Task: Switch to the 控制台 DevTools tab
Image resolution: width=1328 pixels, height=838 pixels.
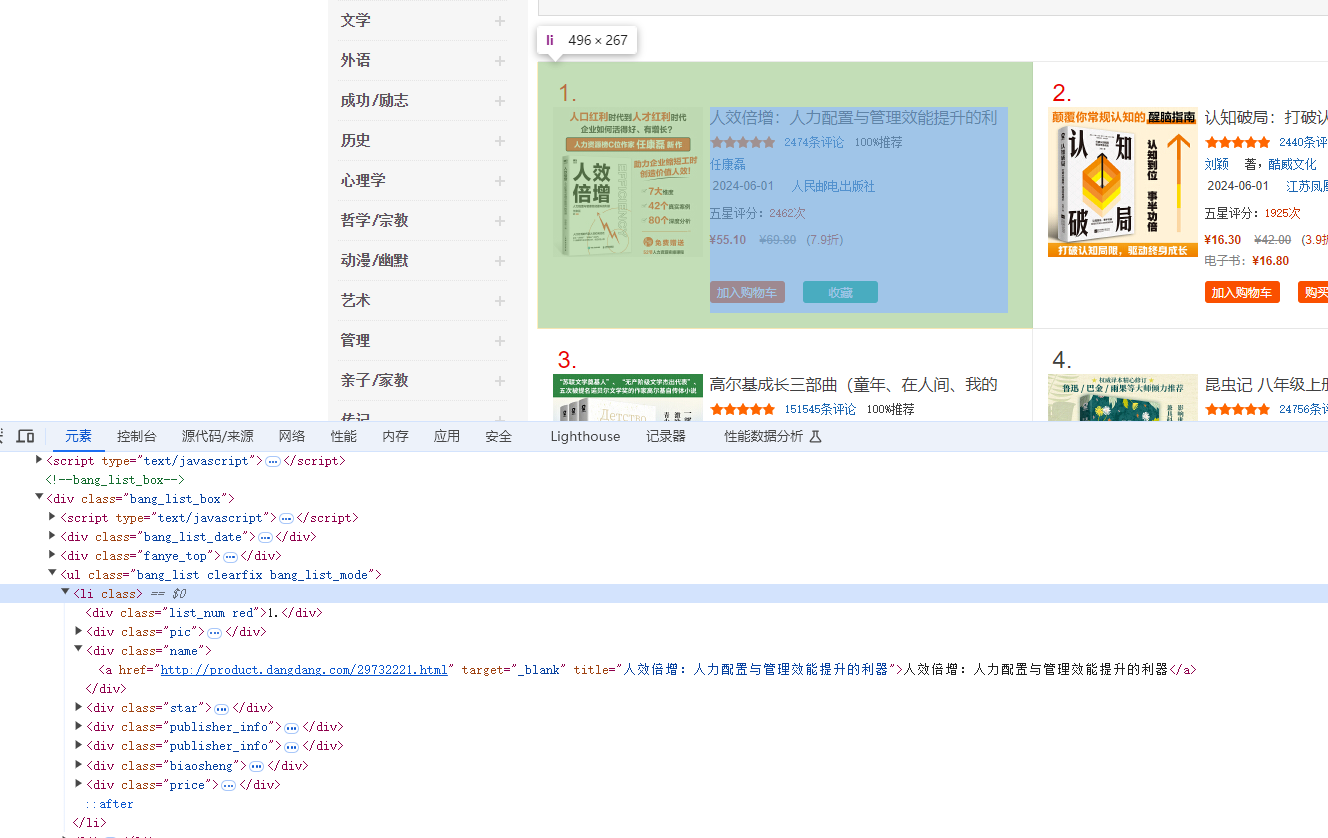Action: click(136, 436)
